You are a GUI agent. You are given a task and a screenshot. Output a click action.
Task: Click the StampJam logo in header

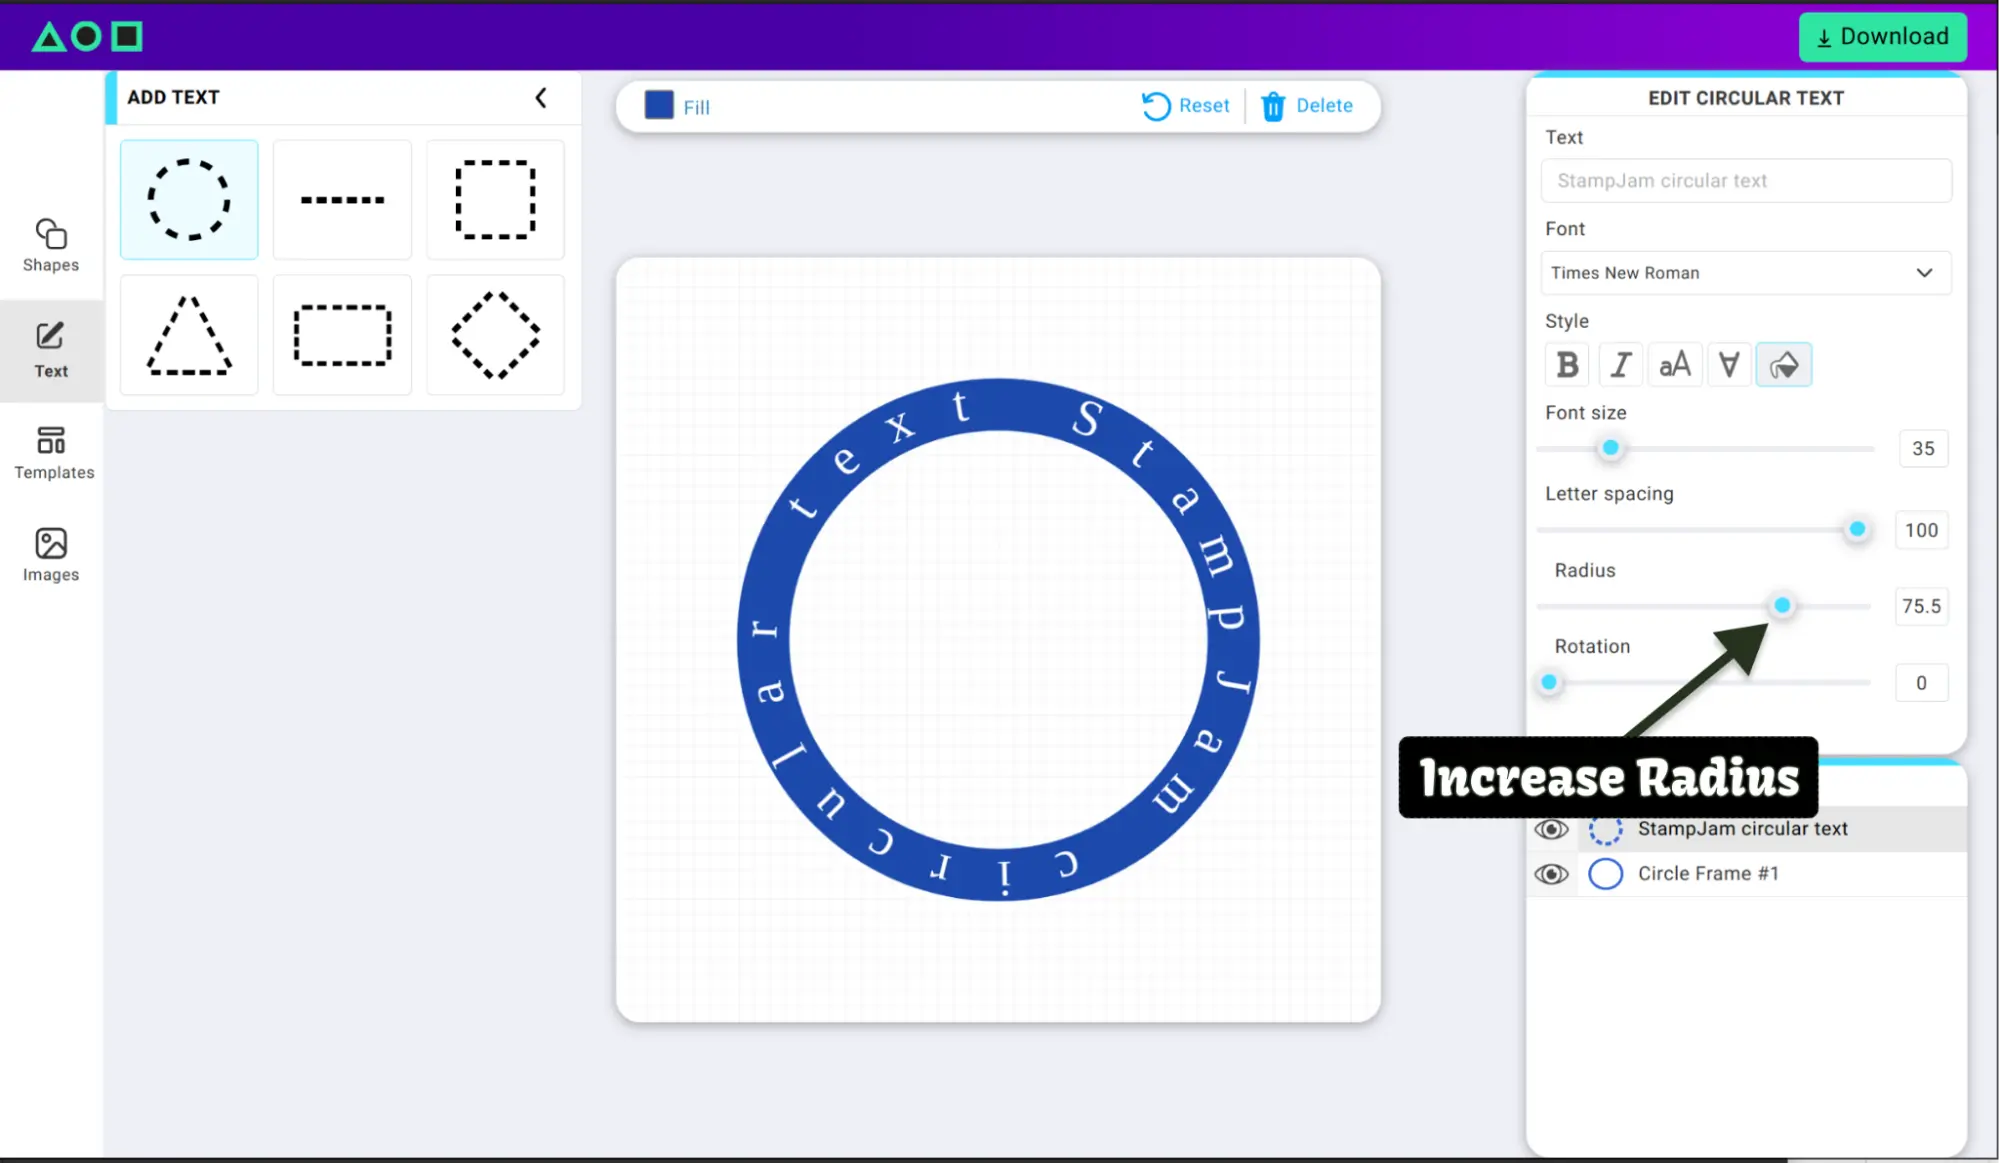pos(88,37)
